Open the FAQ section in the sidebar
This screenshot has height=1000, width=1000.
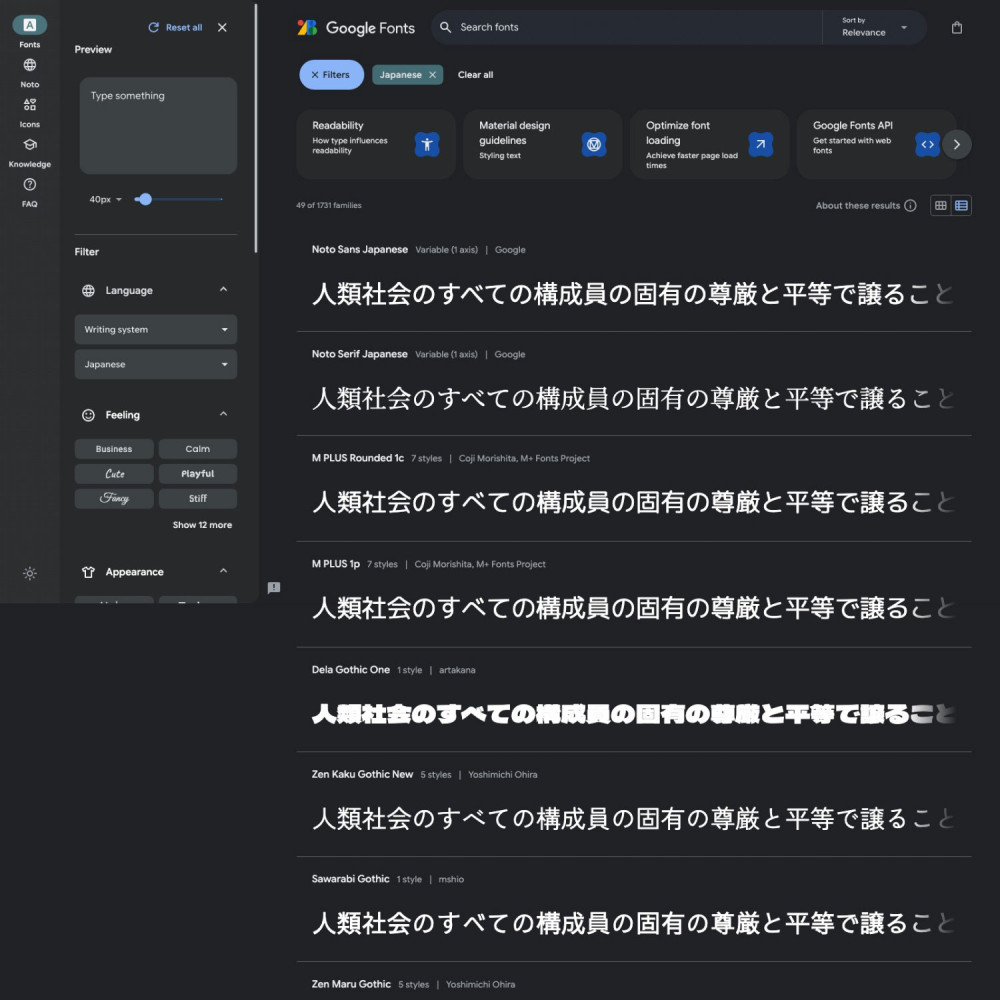(x=30, y=190)
